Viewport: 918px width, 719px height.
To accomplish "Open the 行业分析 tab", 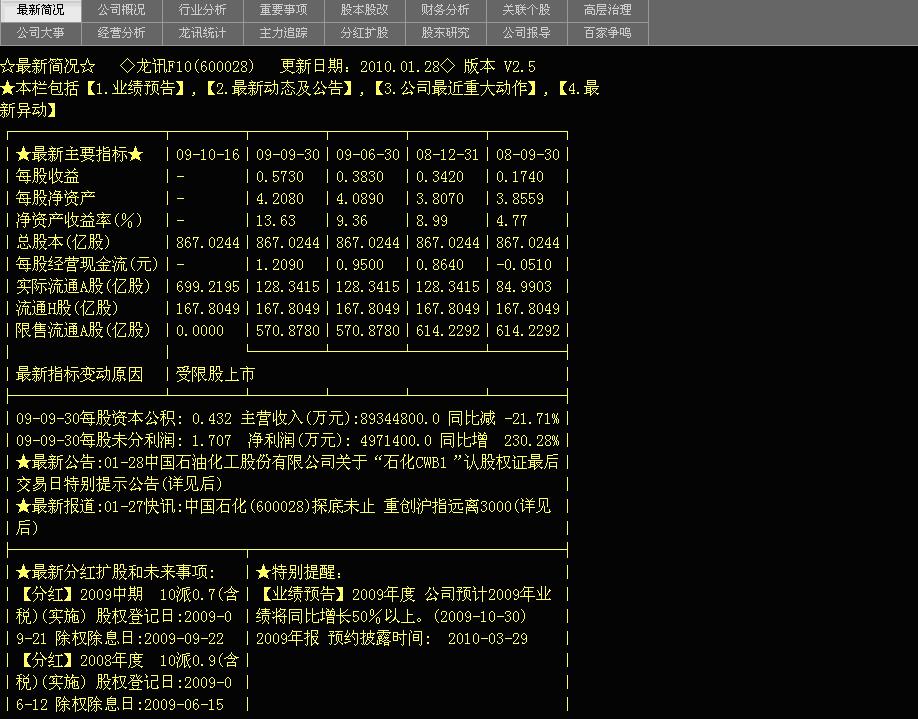I will 202,11.
